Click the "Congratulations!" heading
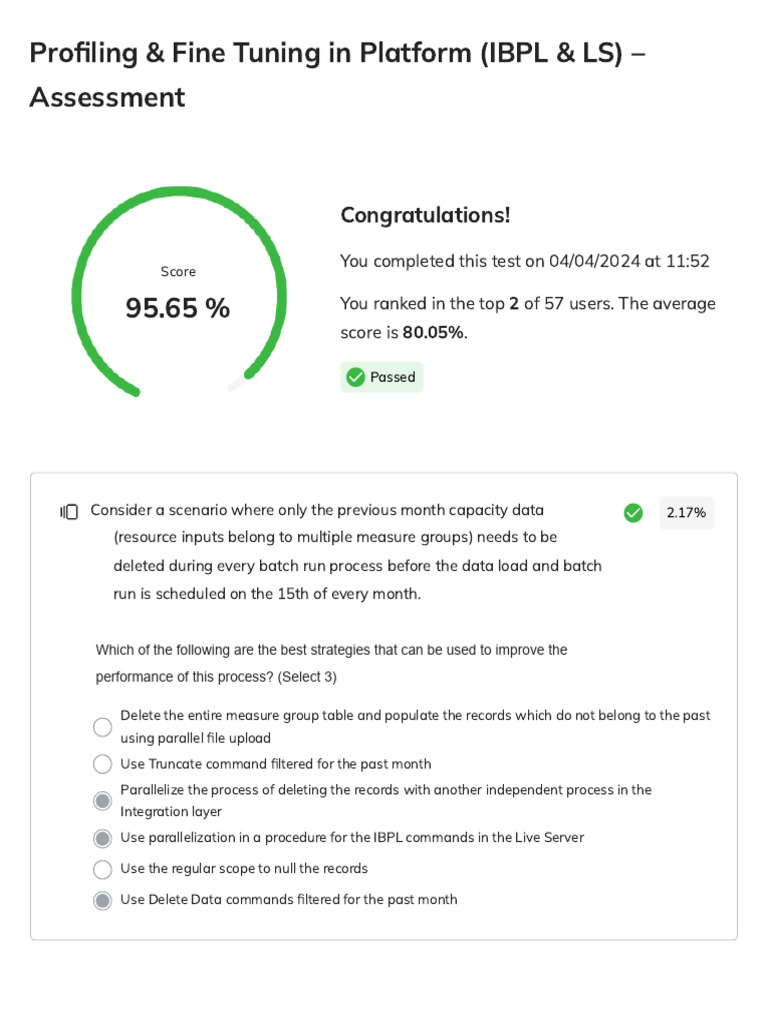Image resolution: width=768 pixels, height=1024 pixels. pyautogui.click(x=425, y=215)
